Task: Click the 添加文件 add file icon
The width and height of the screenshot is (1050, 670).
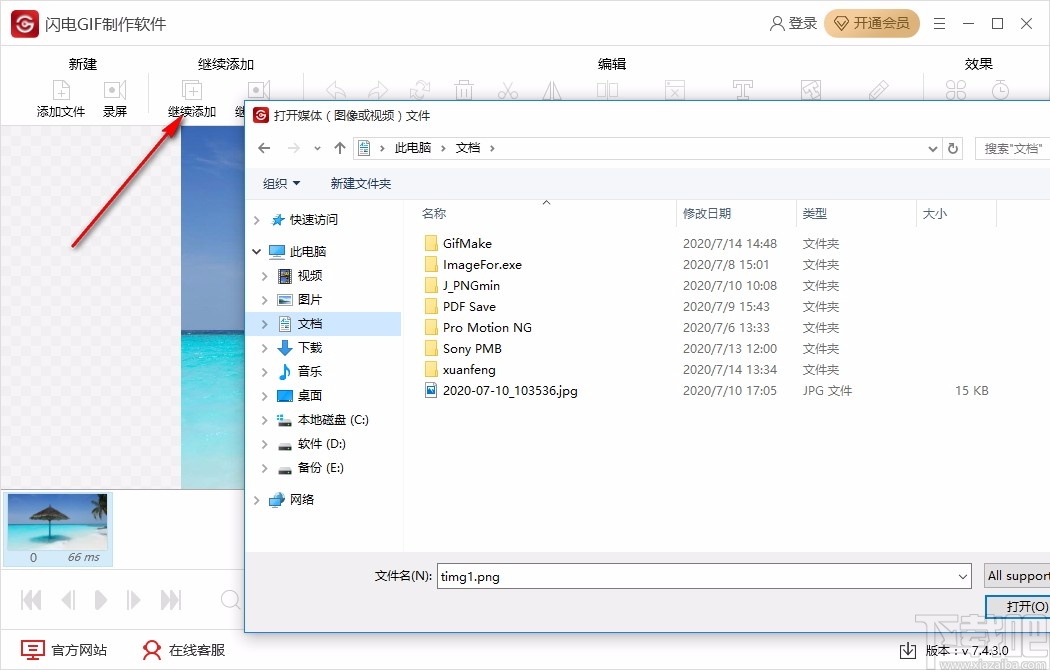Action: 61,90
